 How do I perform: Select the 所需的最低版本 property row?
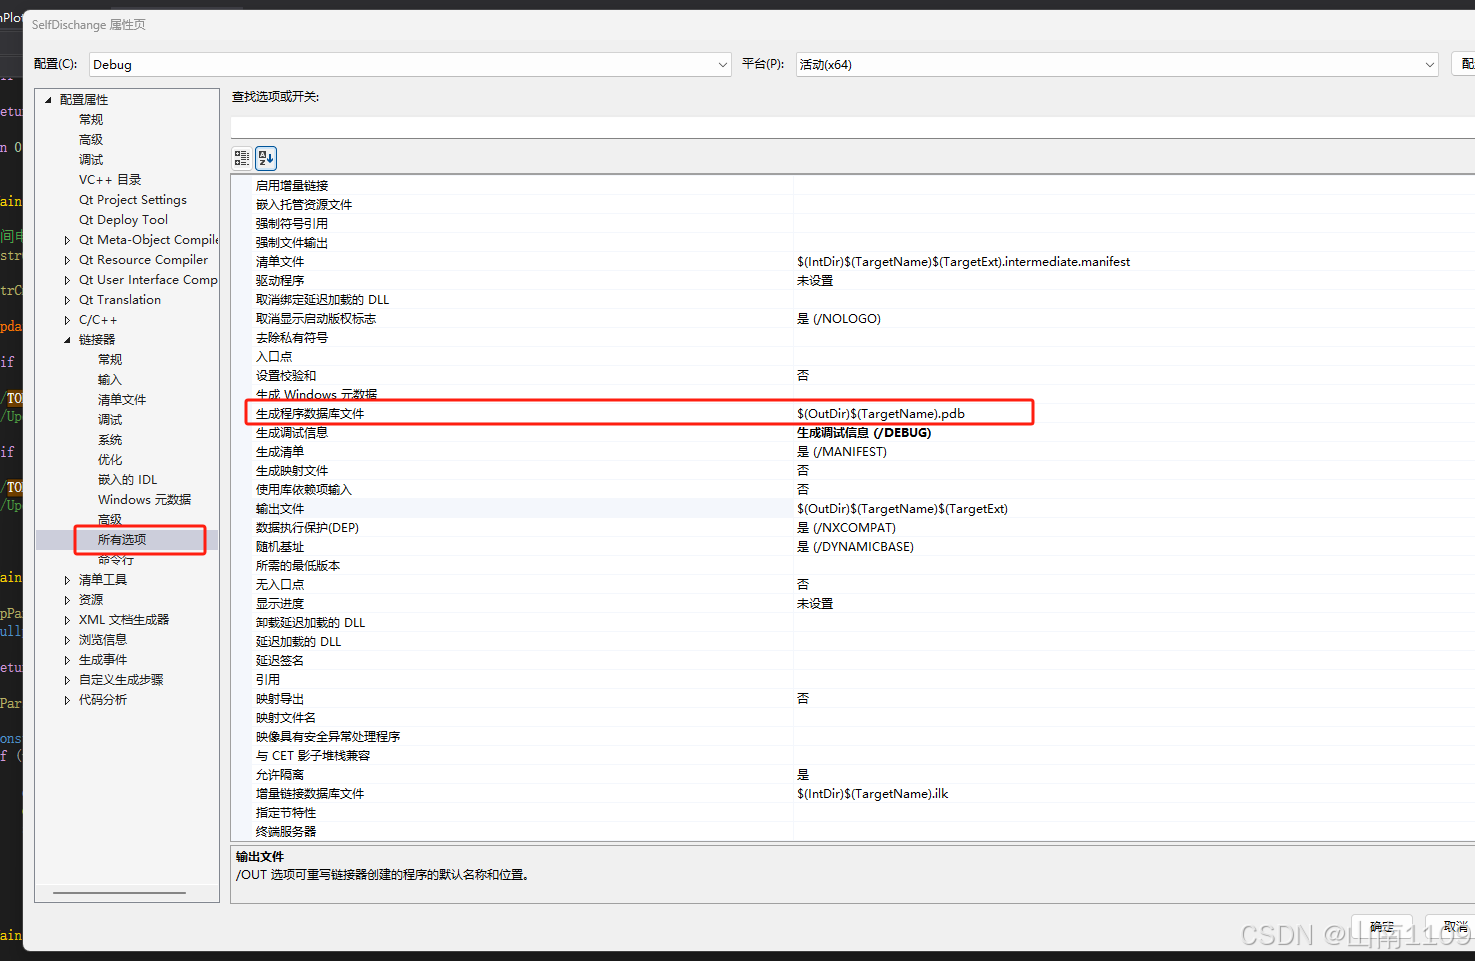[x=852, y=566]
